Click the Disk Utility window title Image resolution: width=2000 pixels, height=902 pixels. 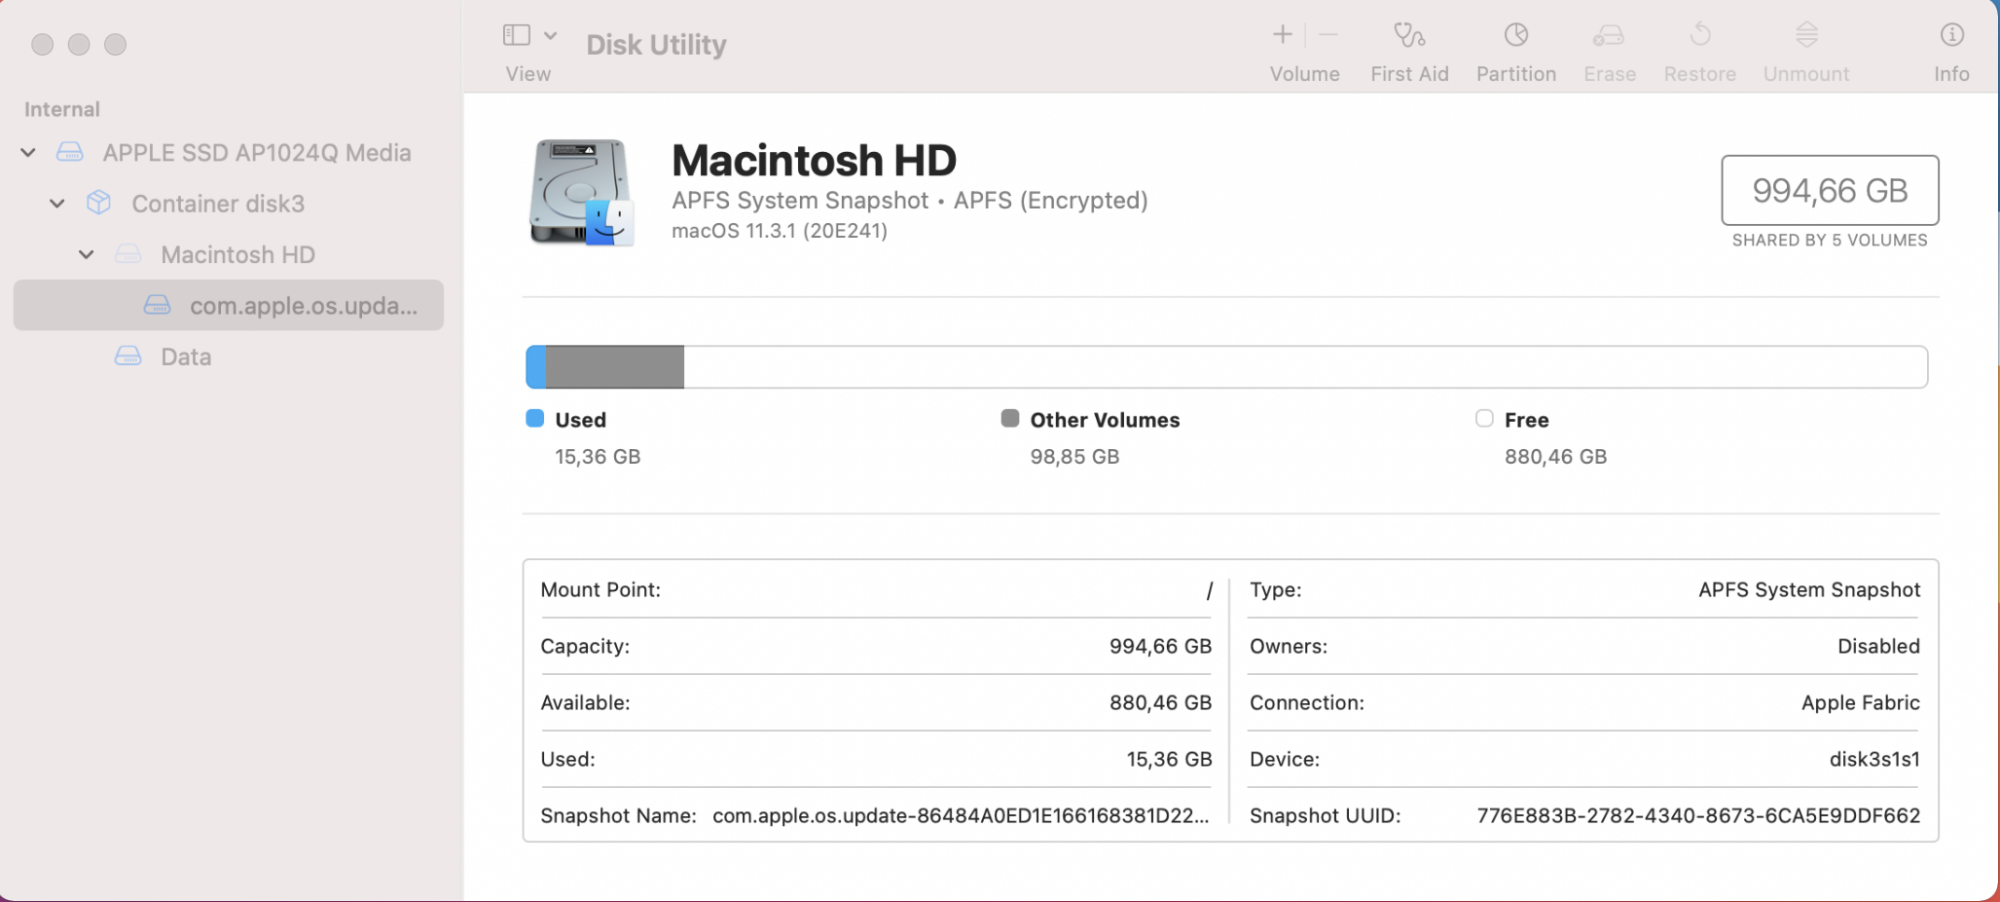(656, 45)
